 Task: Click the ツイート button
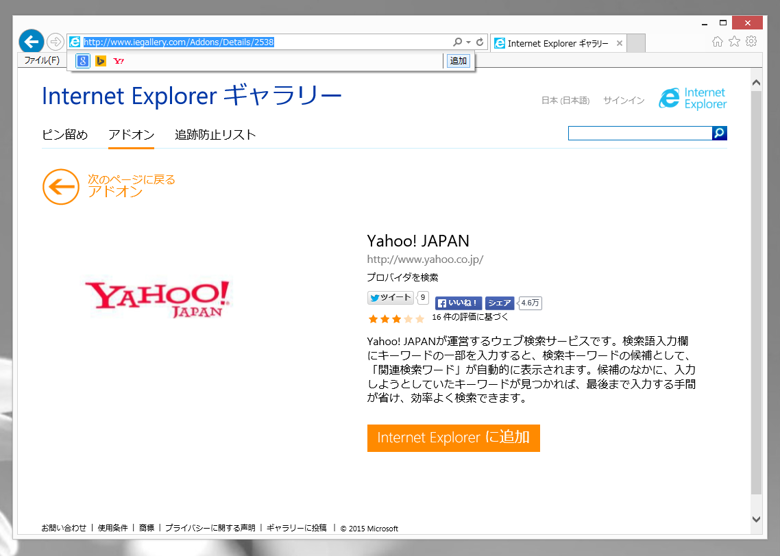pos(390,297)
